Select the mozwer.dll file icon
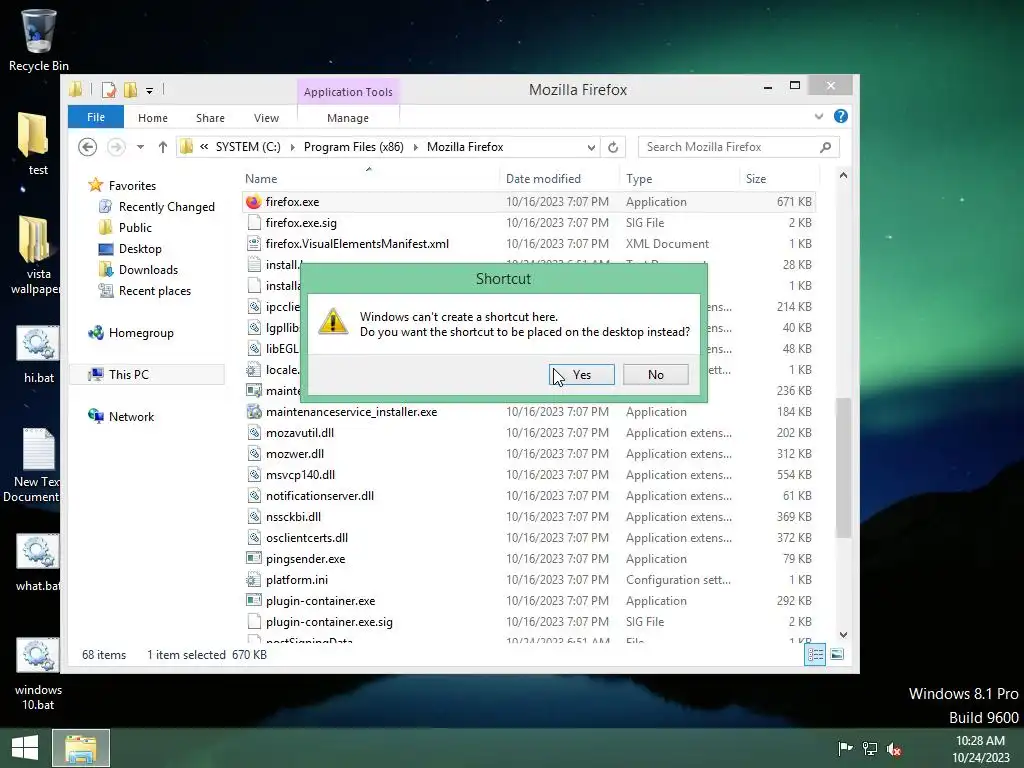Image resolution: width=1024 pixels, height=768 pixels. [x=254, y=453]
